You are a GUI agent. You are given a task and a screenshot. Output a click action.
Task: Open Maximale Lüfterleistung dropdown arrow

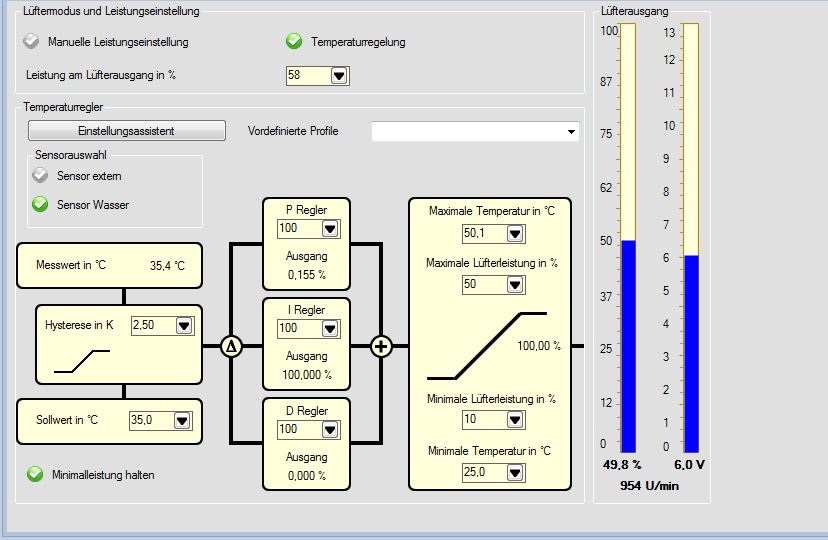pos(515,285)
